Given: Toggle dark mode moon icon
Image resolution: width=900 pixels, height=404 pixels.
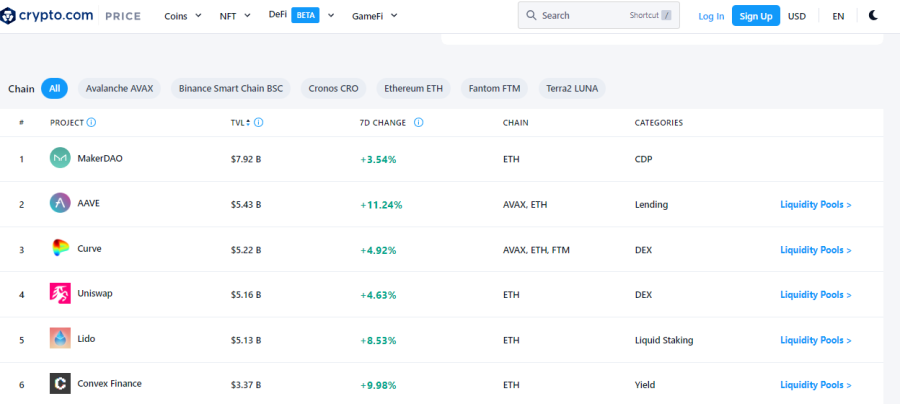Looking at the screenshot, I should 873,15.
